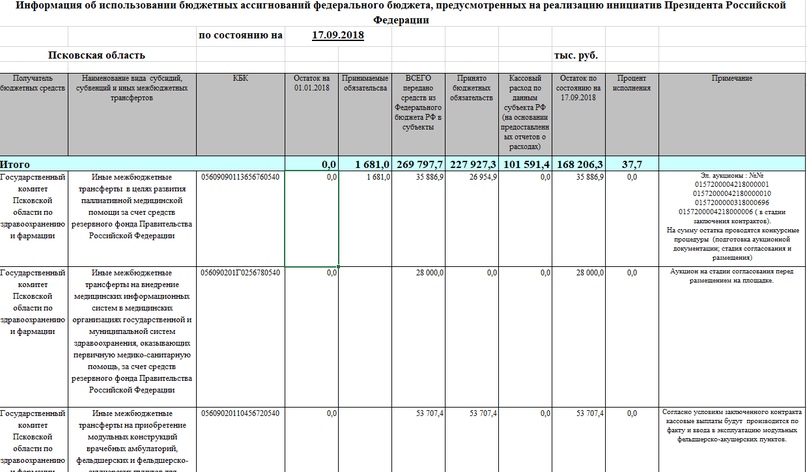
Task: Click the 'Остаток по состоянию на 17.09.2018' header
Action: pyautogui.click(x=578, y=114)
